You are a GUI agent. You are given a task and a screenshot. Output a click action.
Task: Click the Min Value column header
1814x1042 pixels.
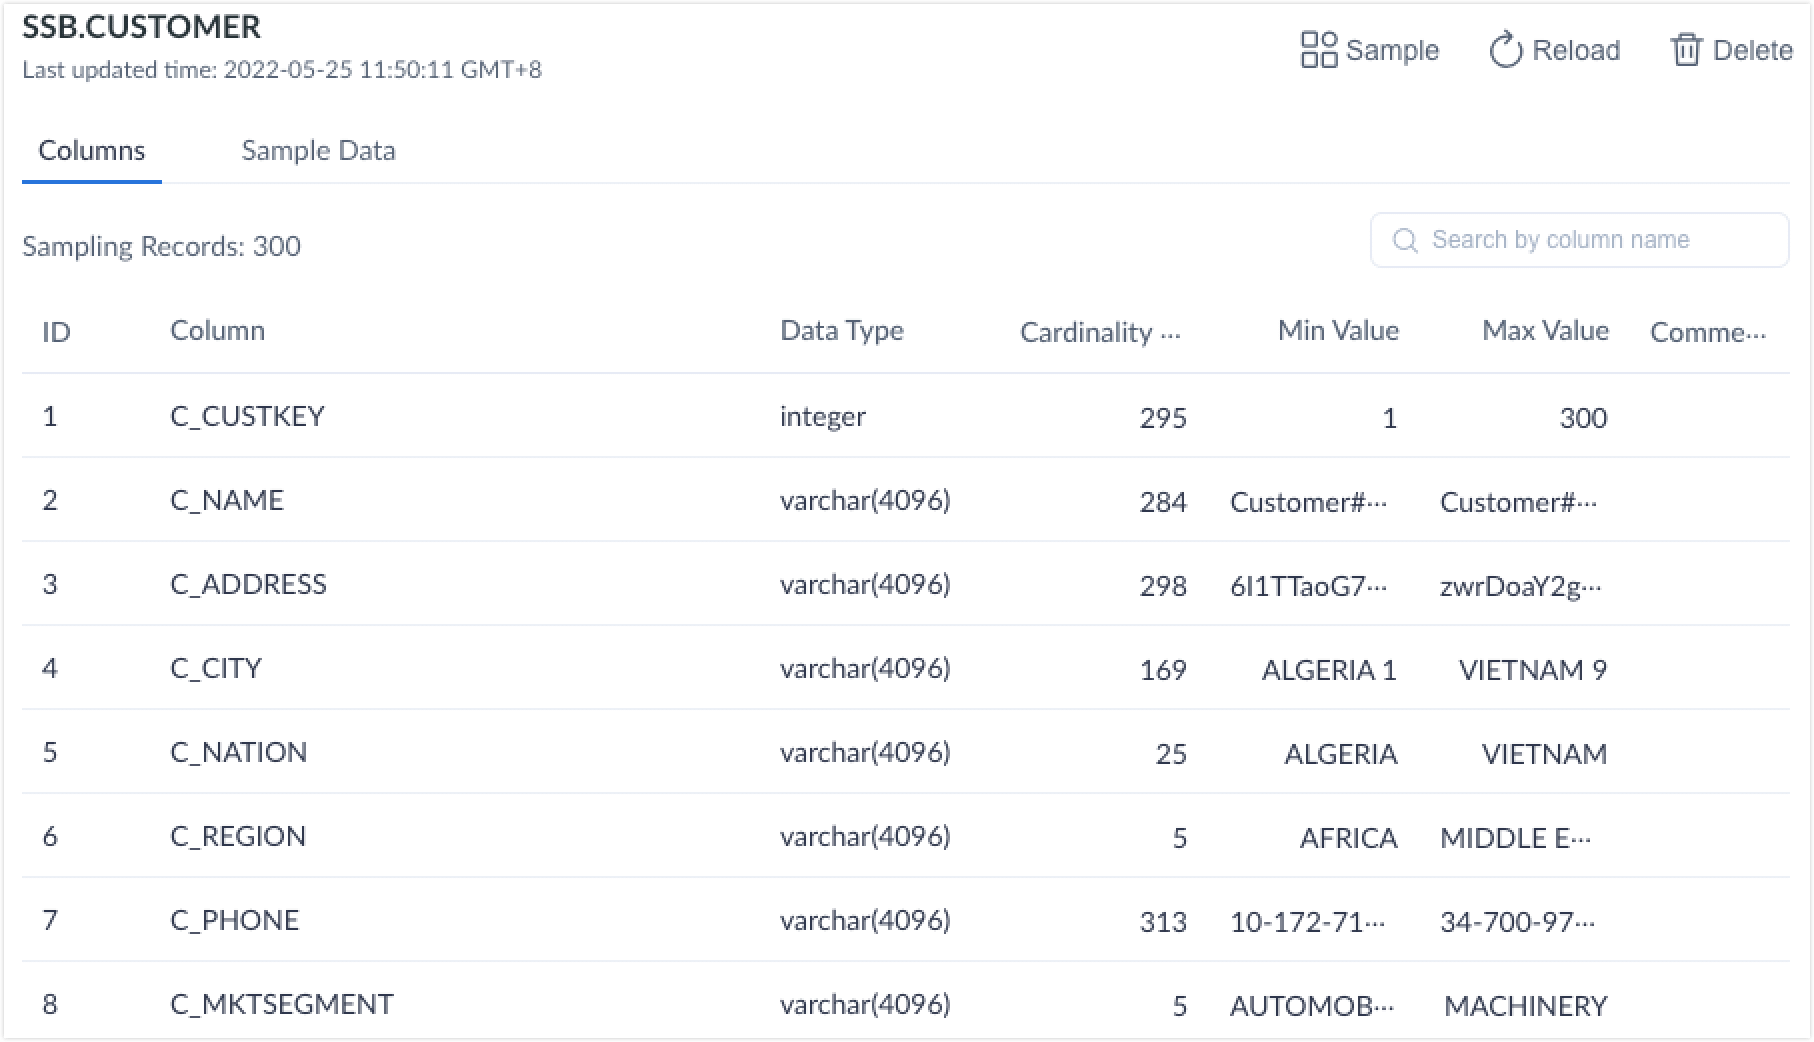[1337, 331]
